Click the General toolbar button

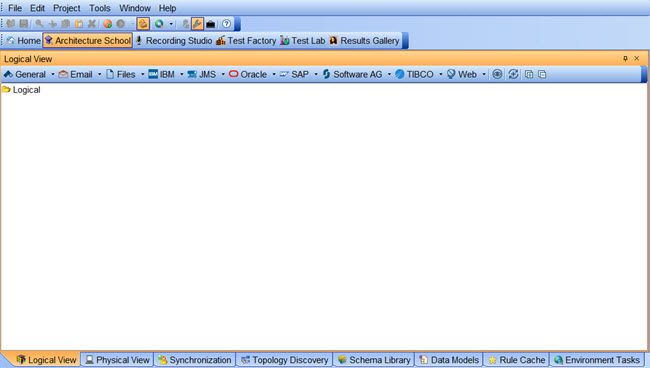(25, 75)
